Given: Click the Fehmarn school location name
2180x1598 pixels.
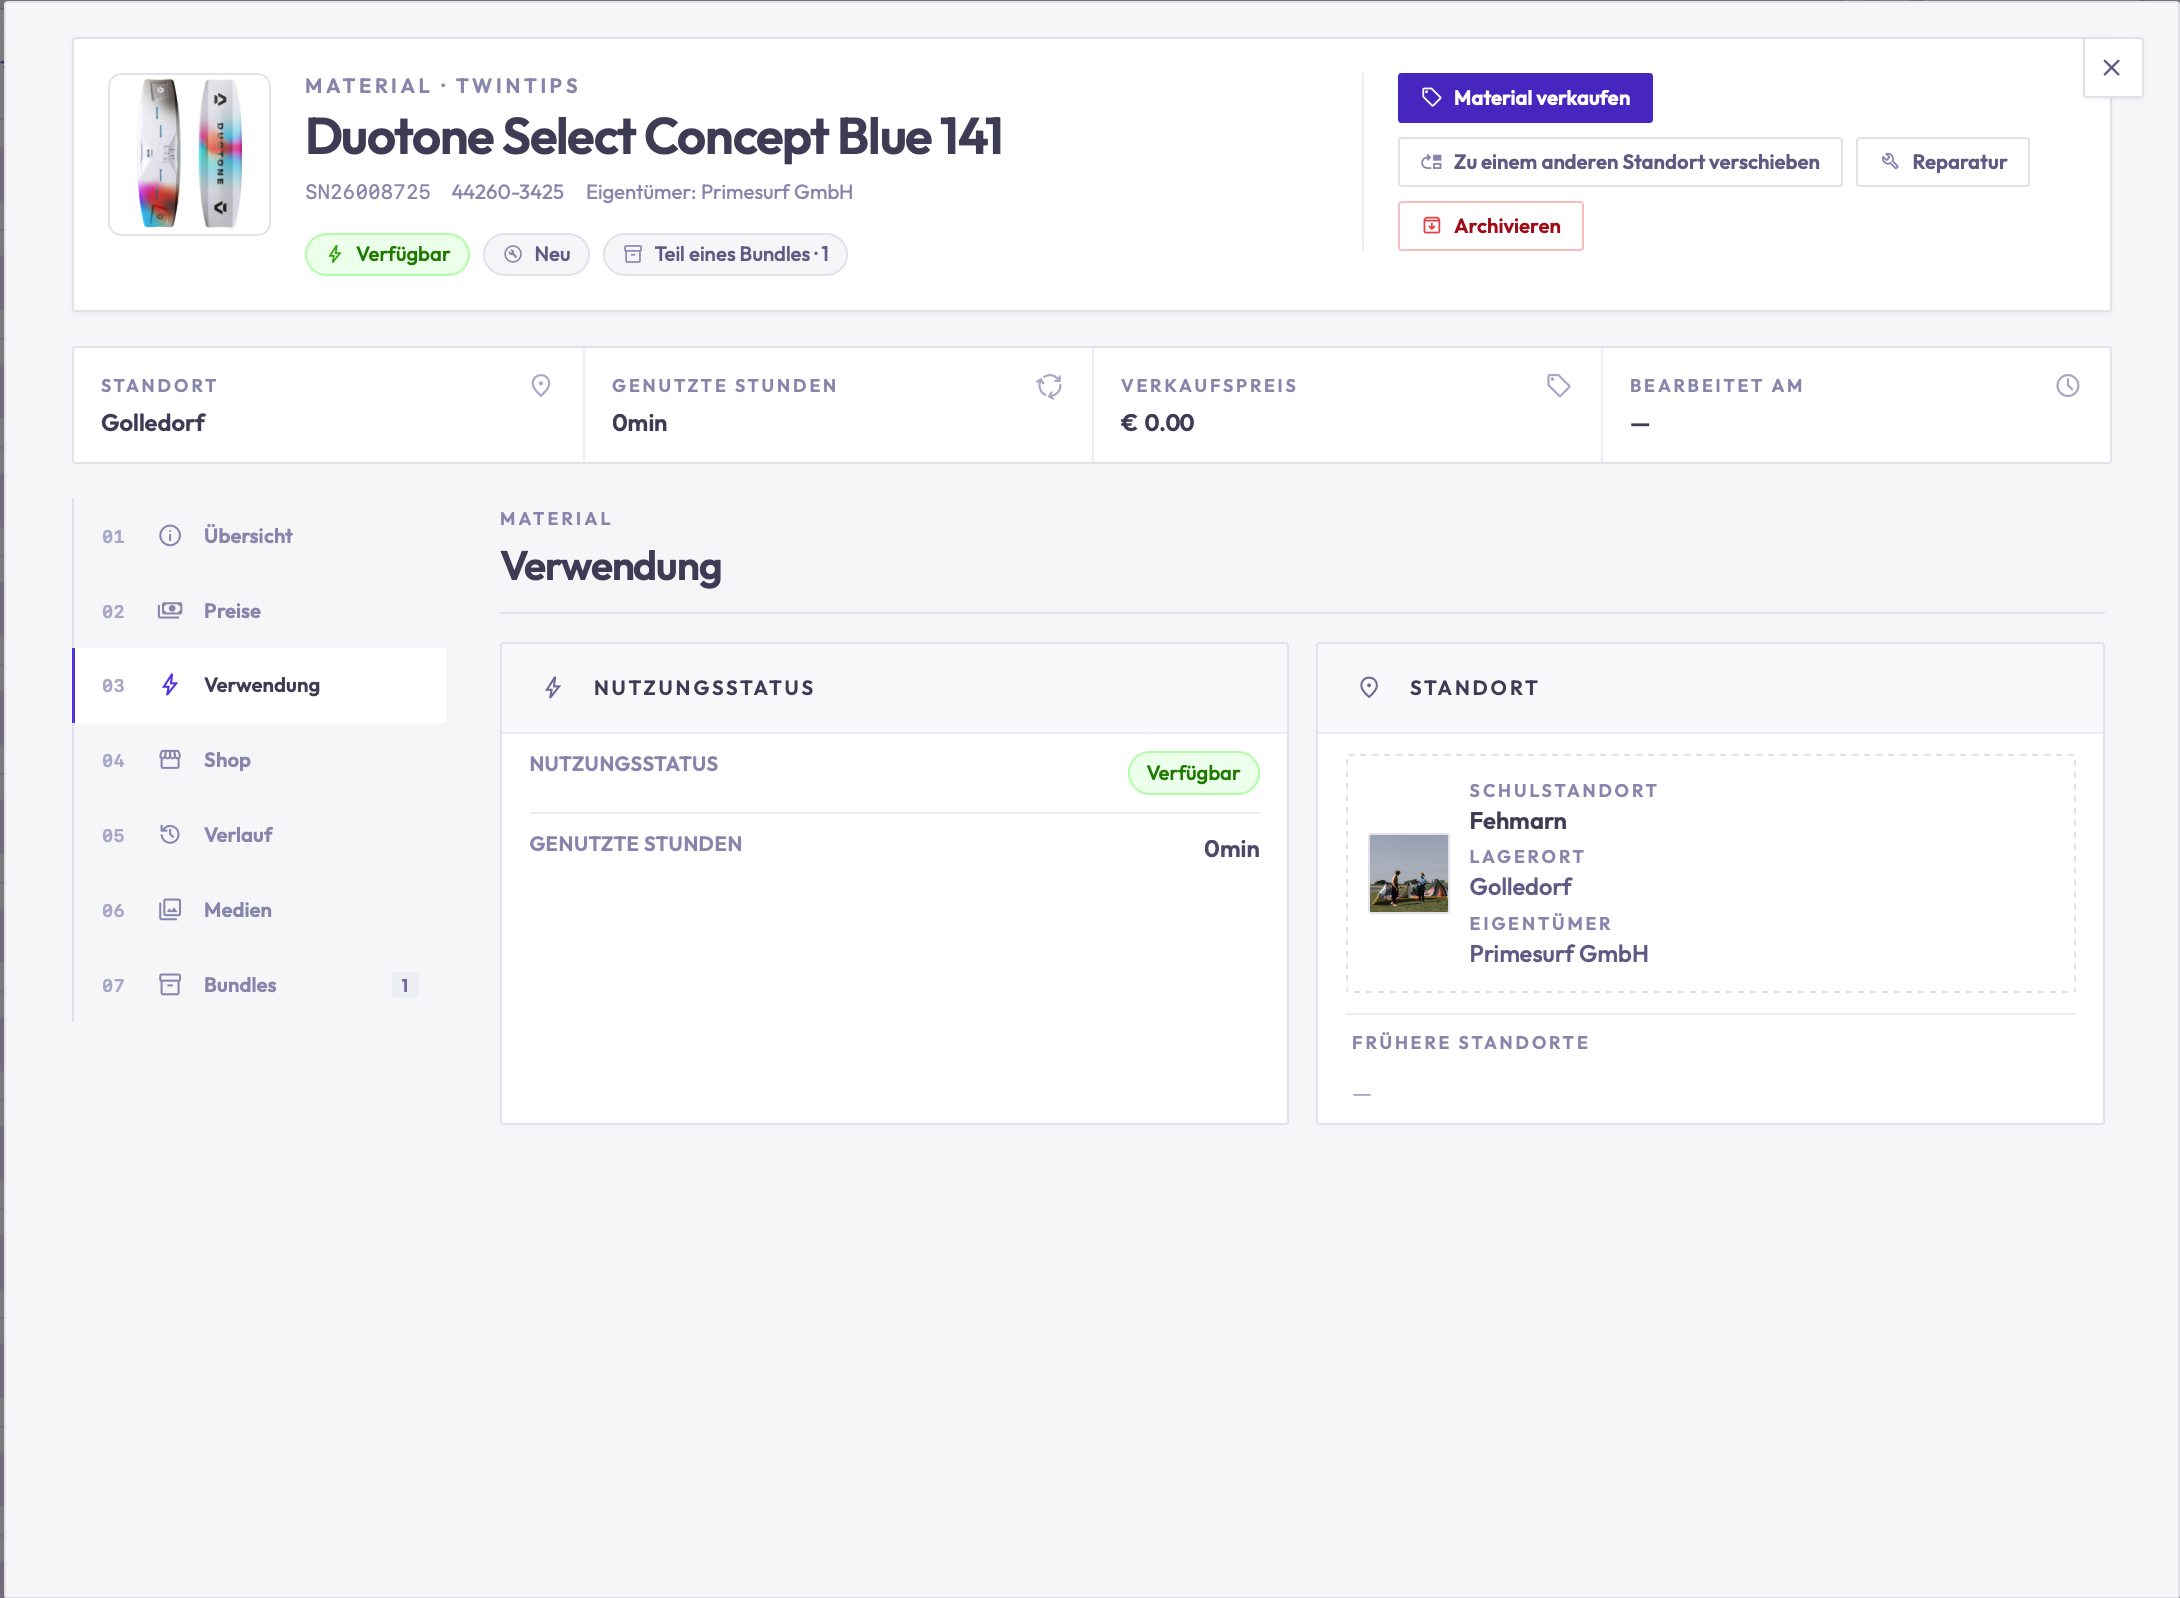Looking at the screenshot, I should pos(1517,821).
